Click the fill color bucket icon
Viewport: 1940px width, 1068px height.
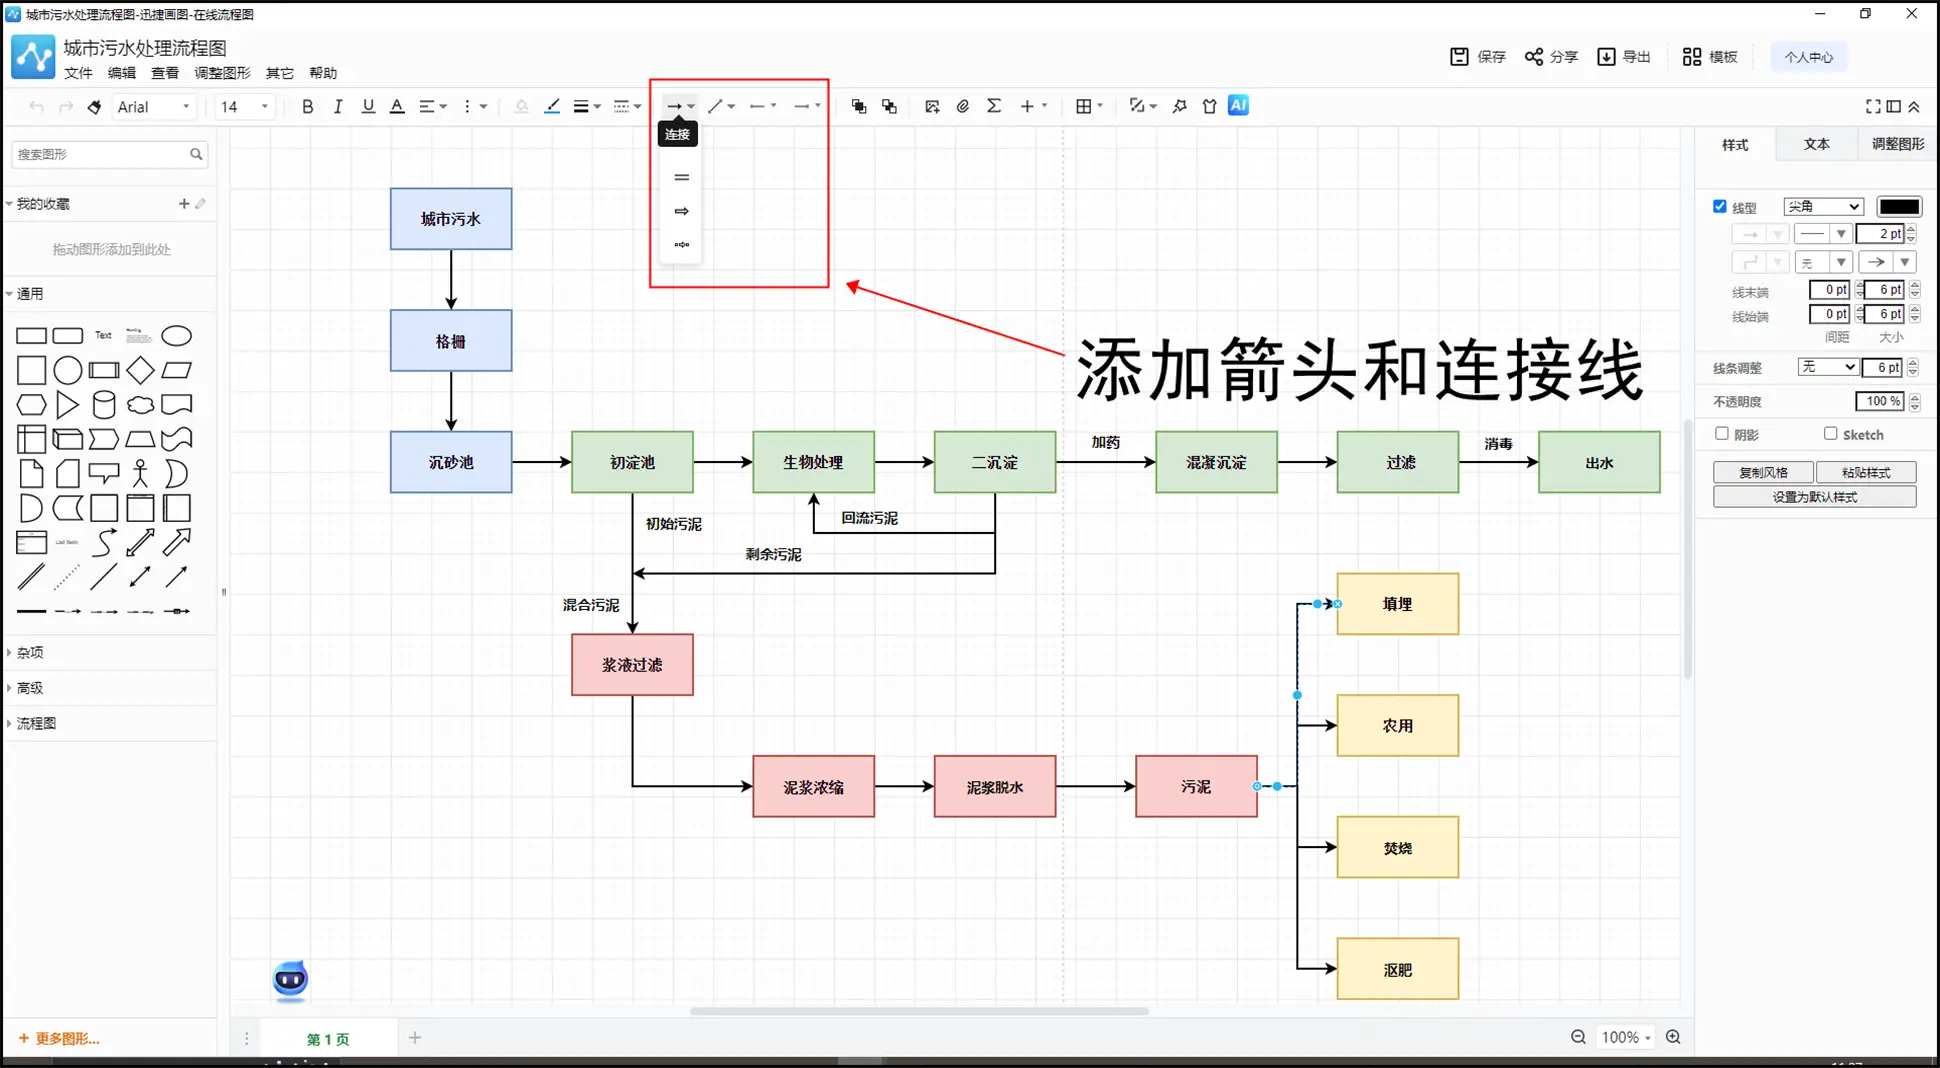(x=521, y=106)
